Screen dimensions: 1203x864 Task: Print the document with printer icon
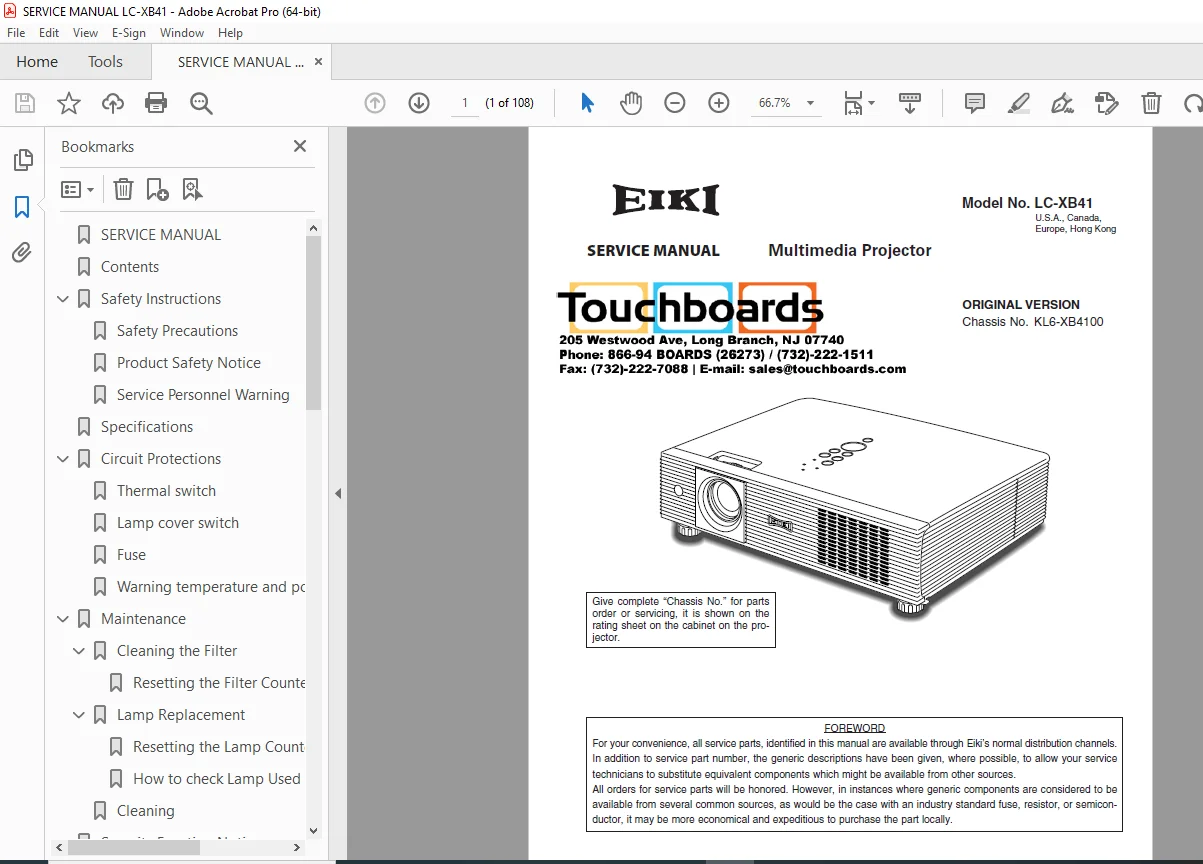pos(156,103)
